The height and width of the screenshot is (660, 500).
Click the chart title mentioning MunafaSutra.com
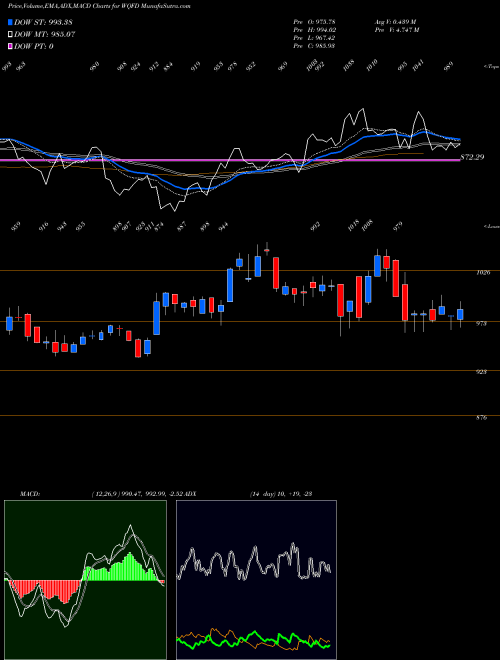coord(99,6)
